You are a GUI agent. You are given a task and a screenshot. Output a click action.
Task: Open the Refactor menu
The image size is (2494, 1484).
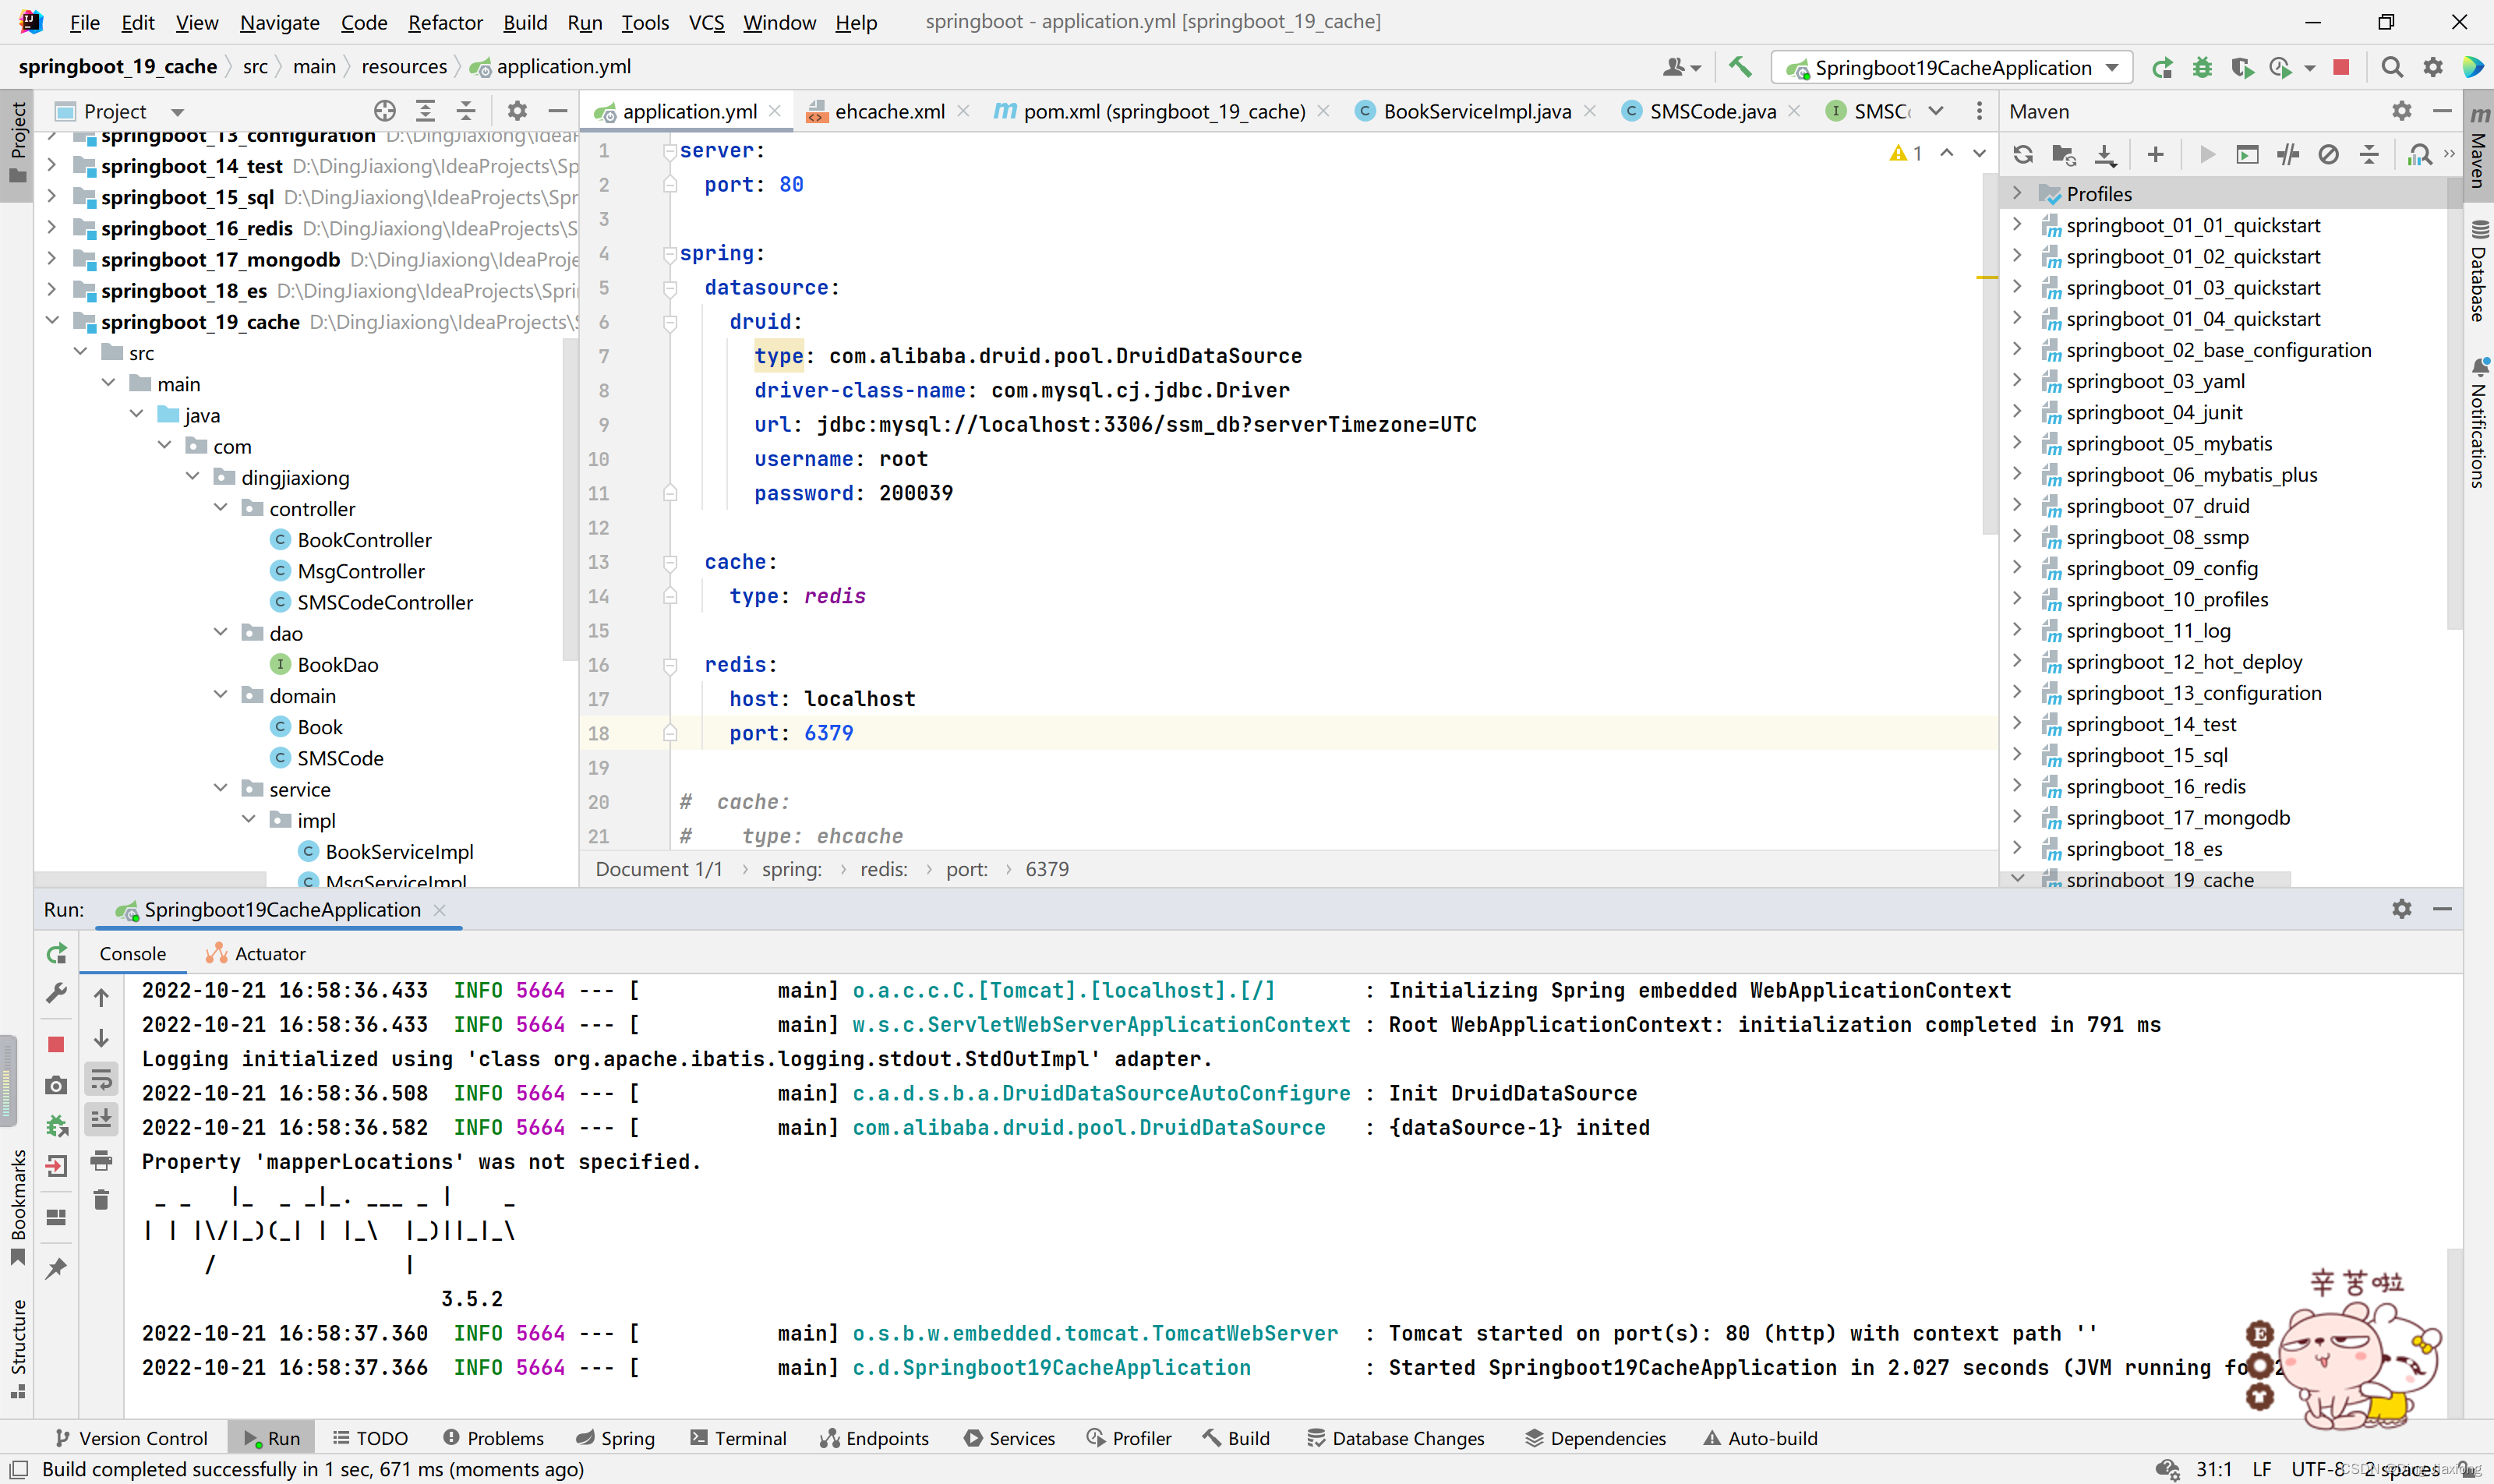tap(444, 22)
